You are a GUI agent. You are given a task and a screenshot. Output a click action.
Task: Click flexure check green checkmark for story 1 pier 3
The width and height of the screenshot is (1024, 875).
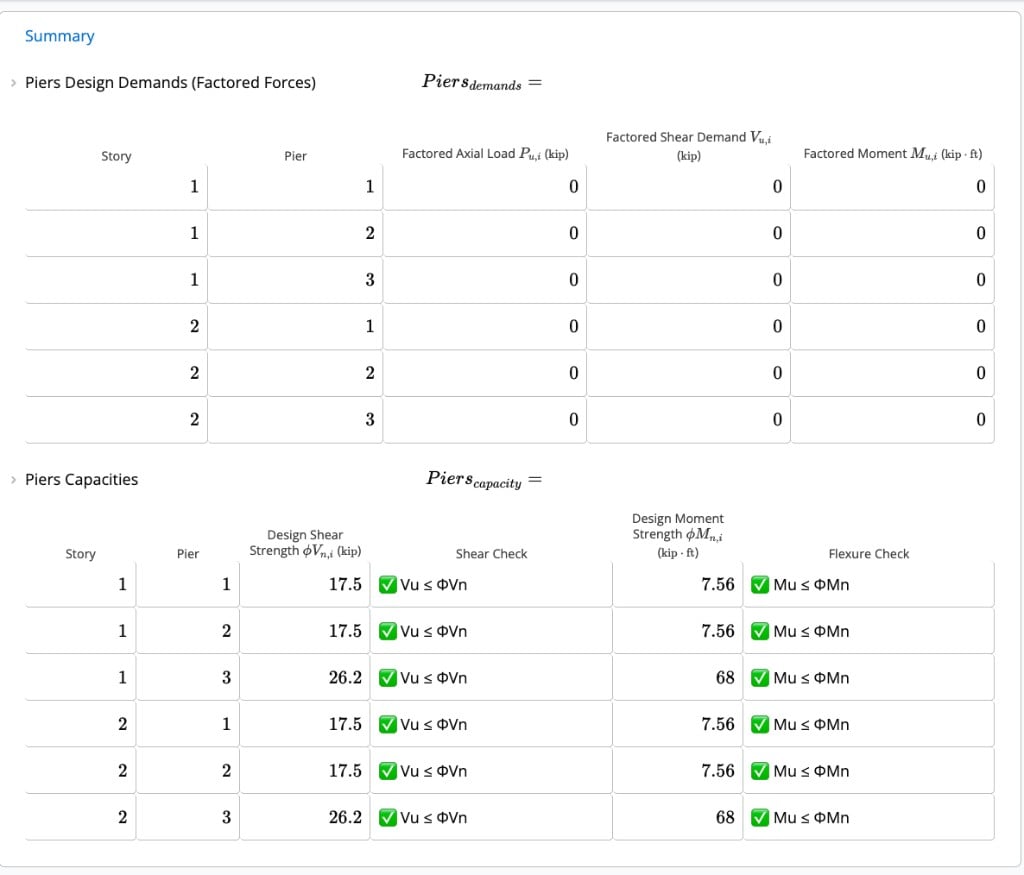[760, 678]
